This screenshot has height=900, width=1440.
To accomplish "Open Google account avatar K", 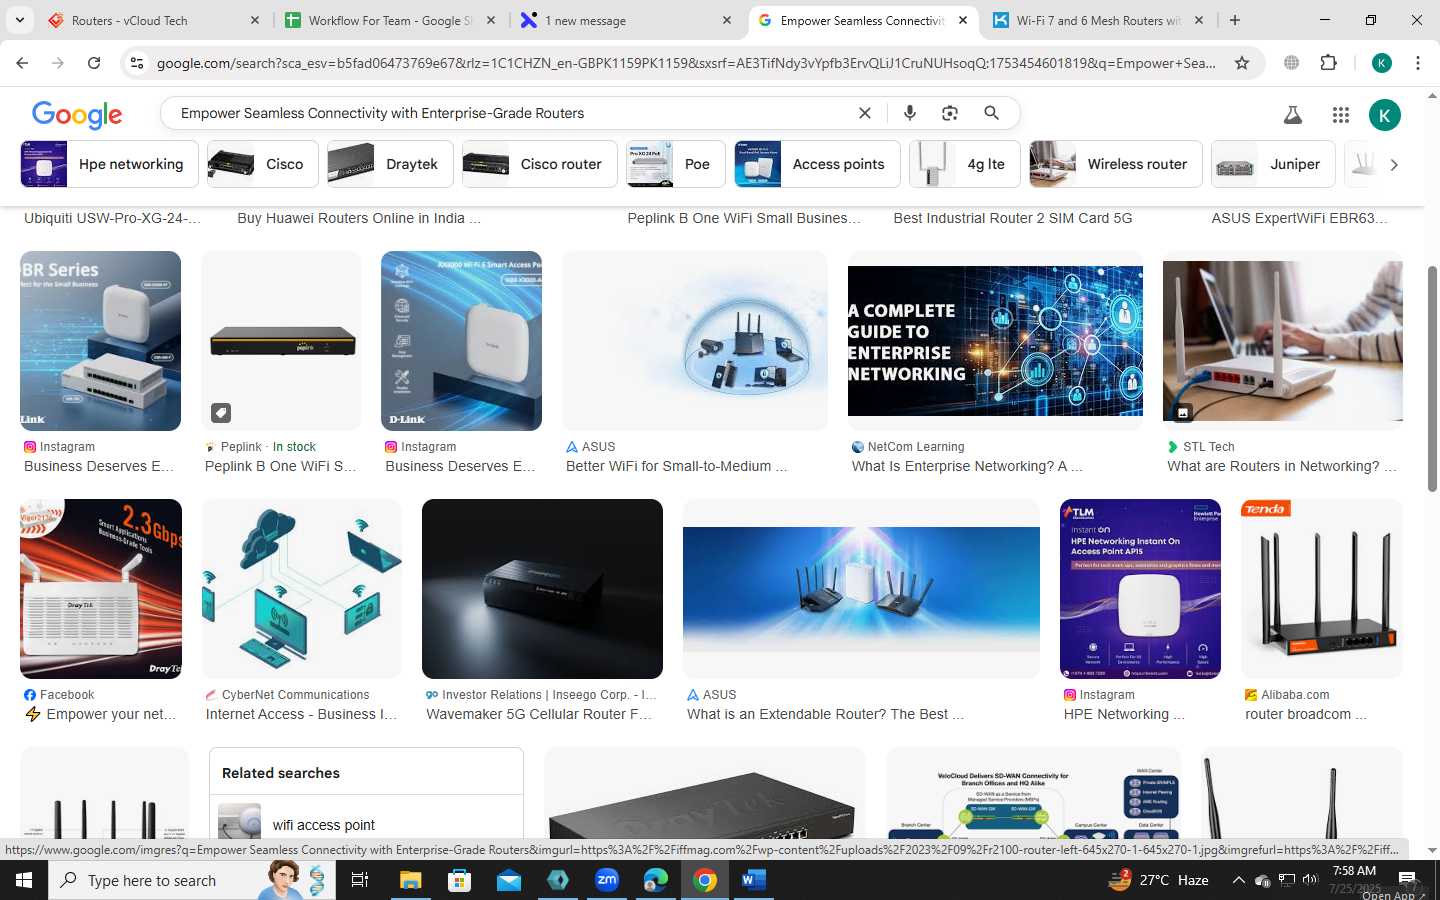I will (1385, 115).
